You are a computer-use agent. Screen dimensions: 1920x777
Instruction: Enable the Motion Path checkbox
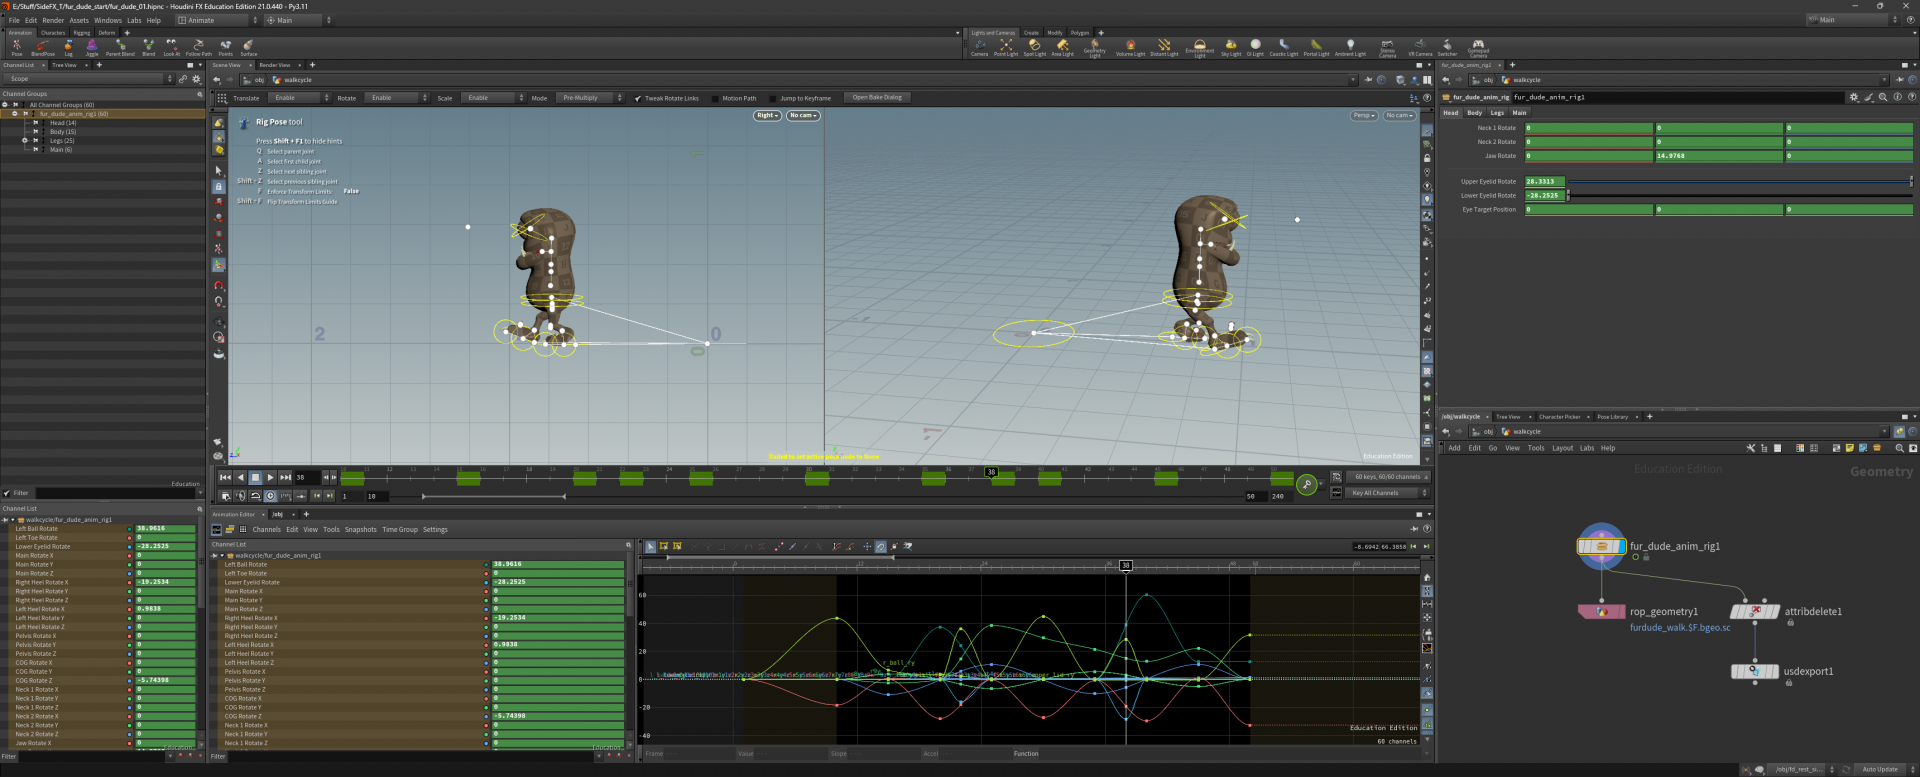click(x=715, y=98)
